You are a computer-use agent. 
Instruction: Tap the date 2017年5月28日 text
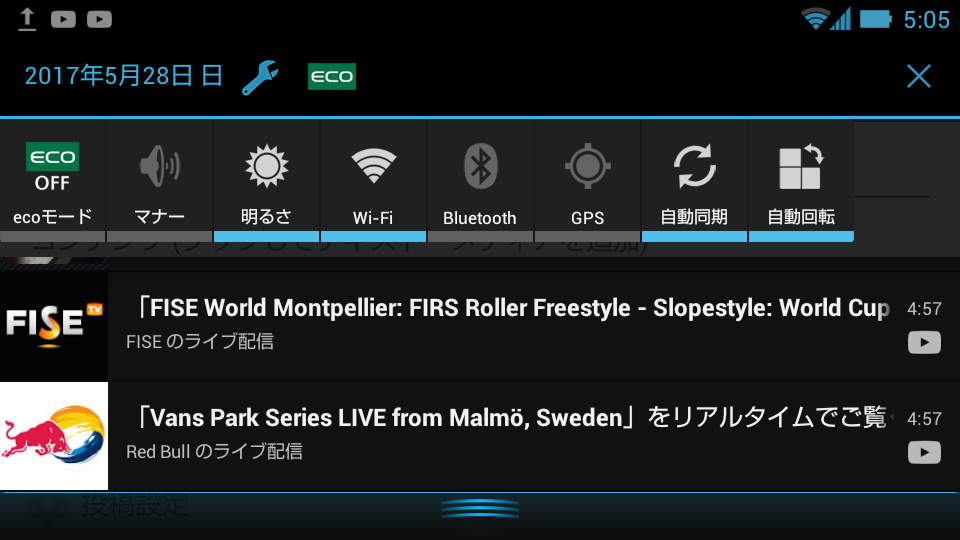pos(124,76)
